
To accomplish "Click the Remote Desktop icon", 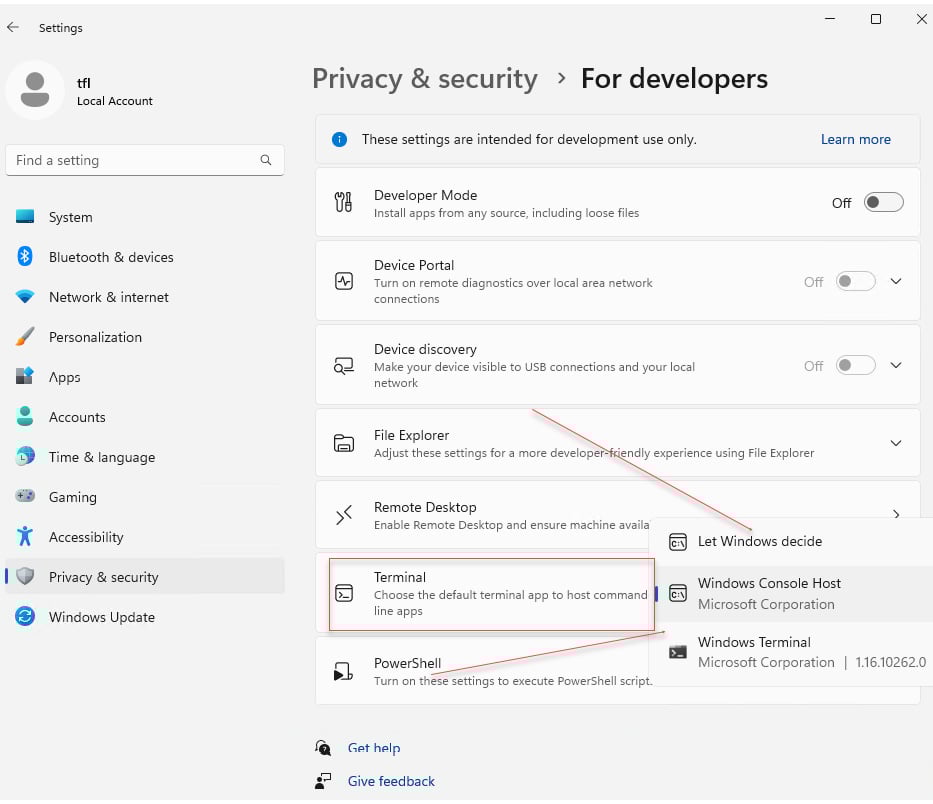I will [x=344, y=515].
